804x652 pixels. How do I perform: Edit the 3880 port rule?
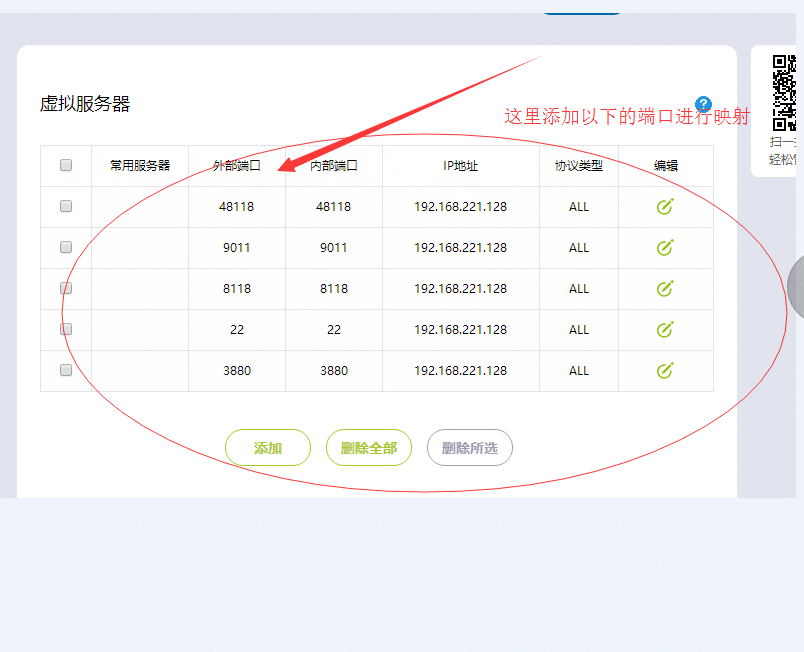point(665,370)
